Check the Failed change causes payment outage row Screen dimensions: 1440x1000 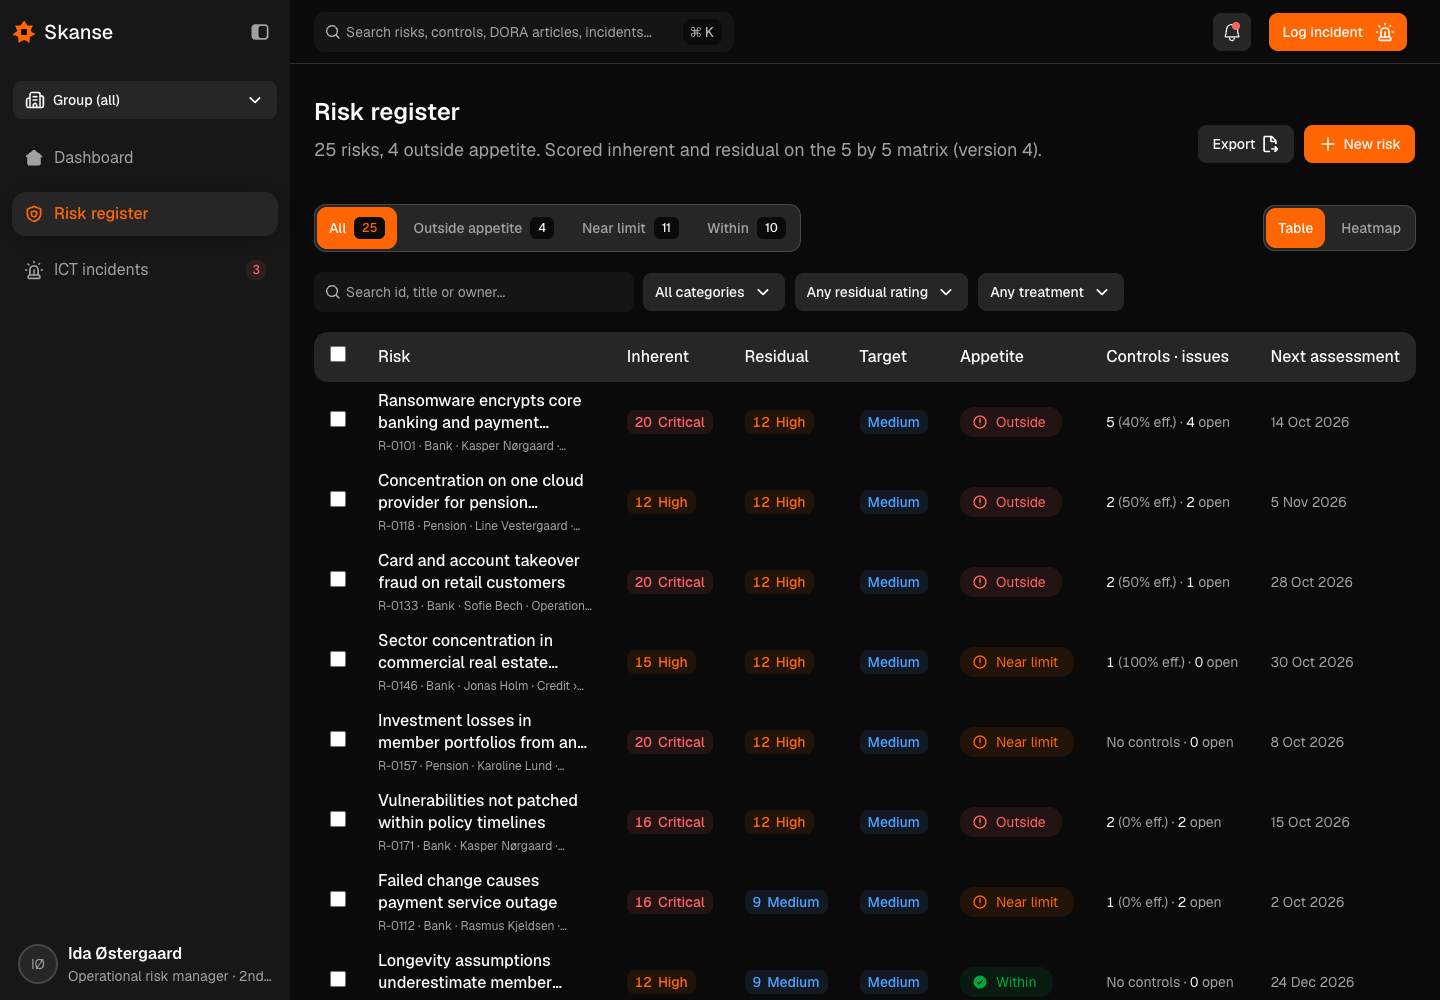(338, 899)
